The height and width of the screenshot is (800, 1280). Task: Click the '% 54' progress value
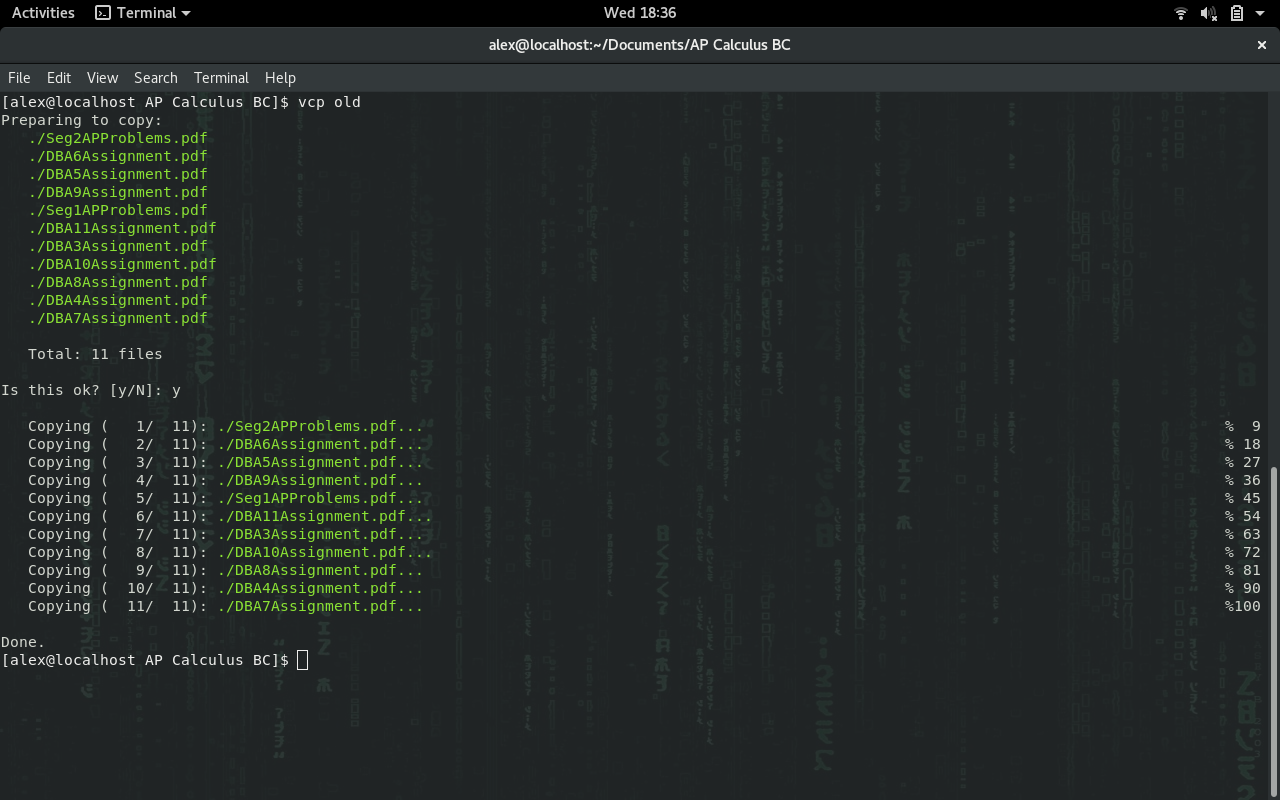click(1243, 516)
